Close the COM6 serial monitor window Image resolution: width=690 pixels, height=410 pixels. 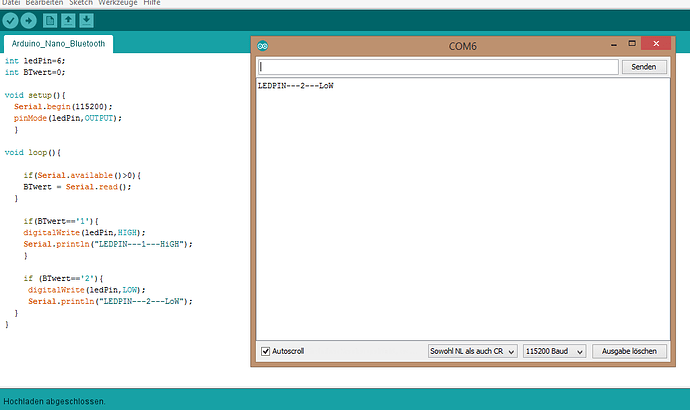tap(656, 43)
